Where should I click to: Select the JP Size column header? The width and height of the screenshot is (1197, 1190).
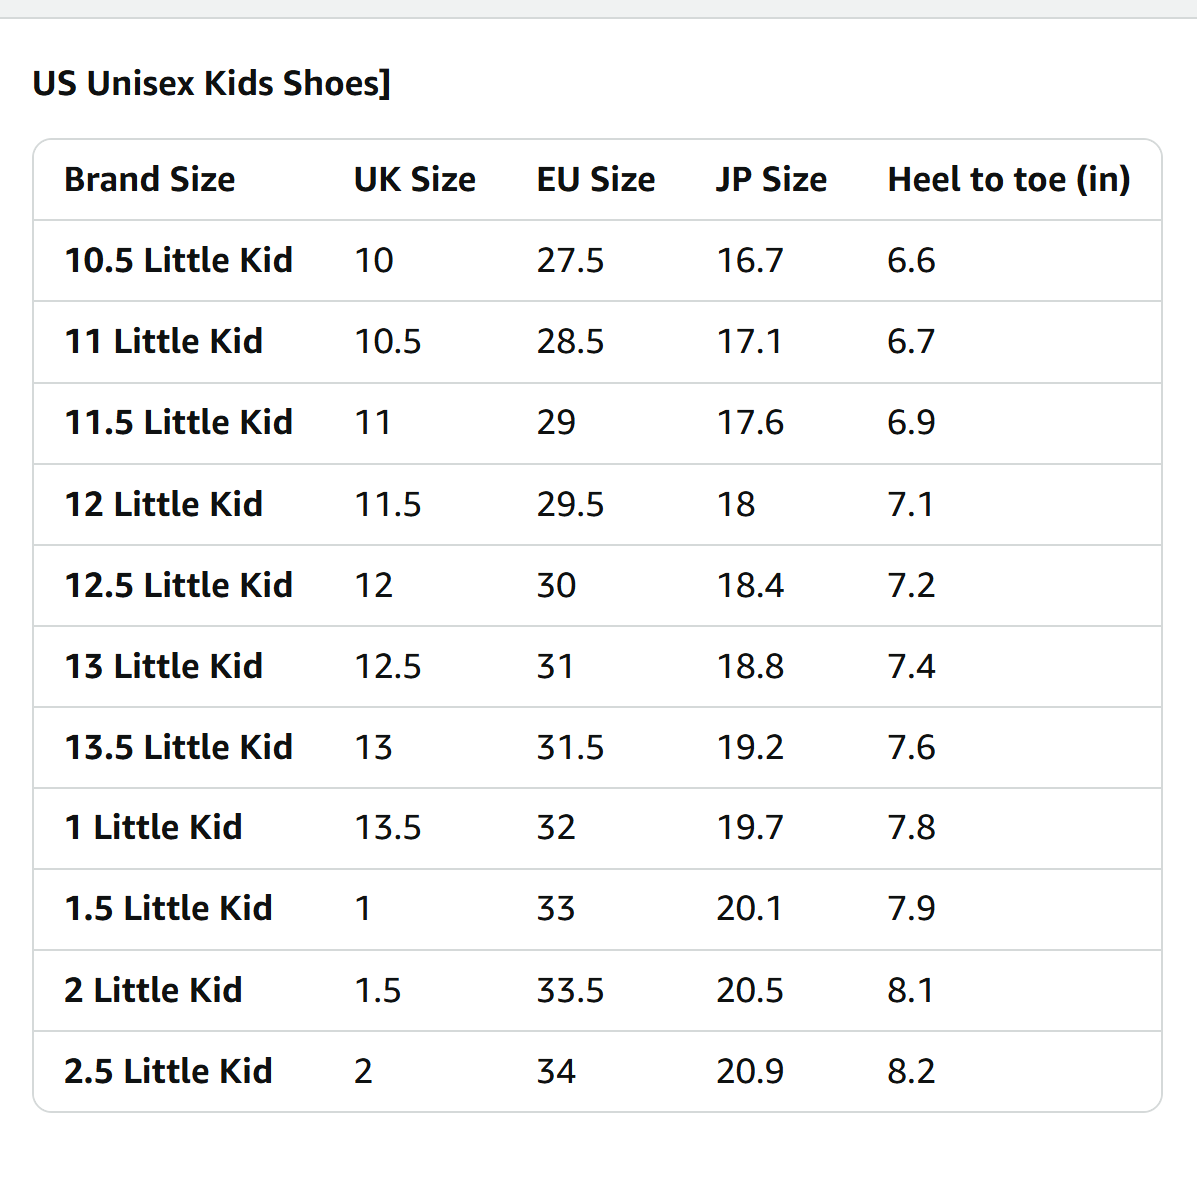[771, 179]
